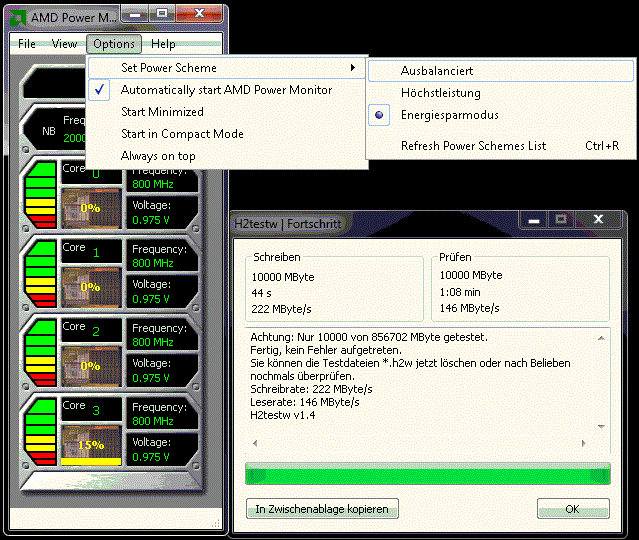Click the Core 2 CPU usage thumbnail
Image resolution: width=639 pixels, height=540 pixels.
click(x=91, y=366)
